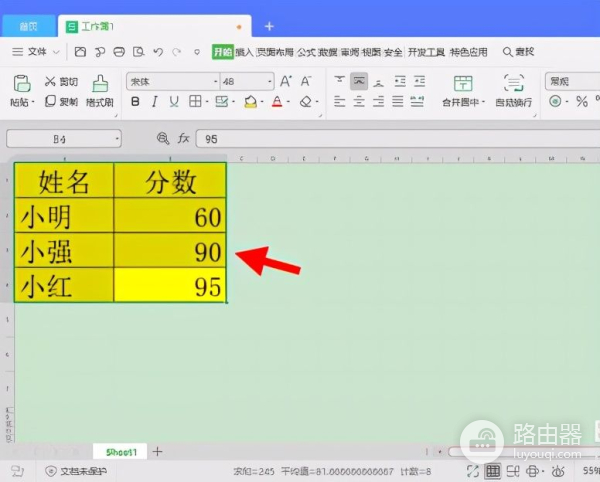The height and width of the screenshot is (482, 600).
Task: Activate the Format Painter brush
Action: click(100, 91)
